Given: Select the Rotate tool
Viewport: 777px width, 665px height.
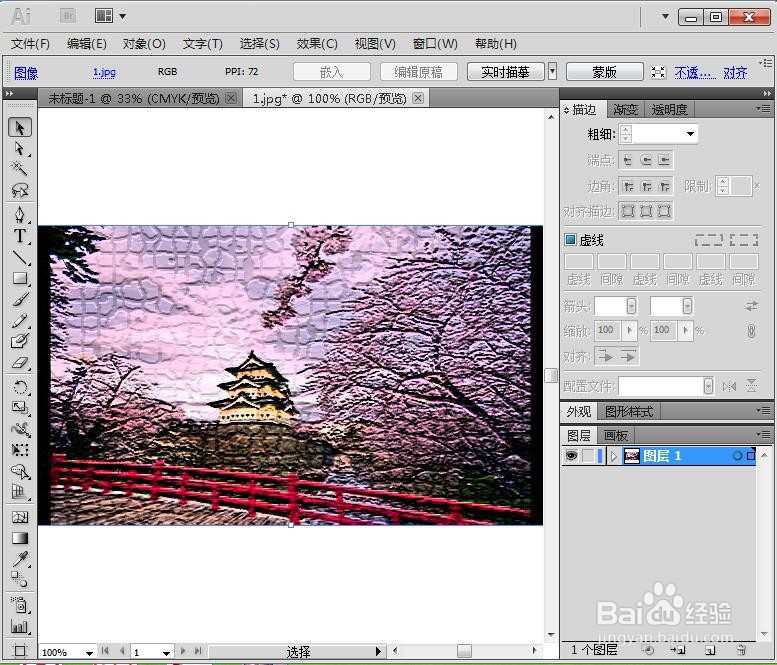Looking at the screenshot, I should (x=20, y=387).
